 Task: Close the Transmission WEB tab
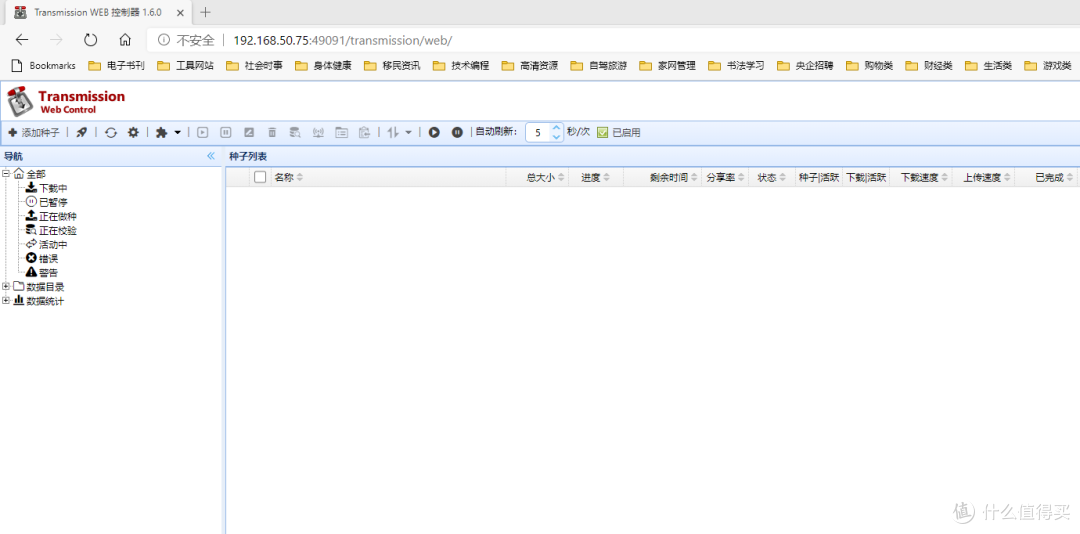(180, 12)
